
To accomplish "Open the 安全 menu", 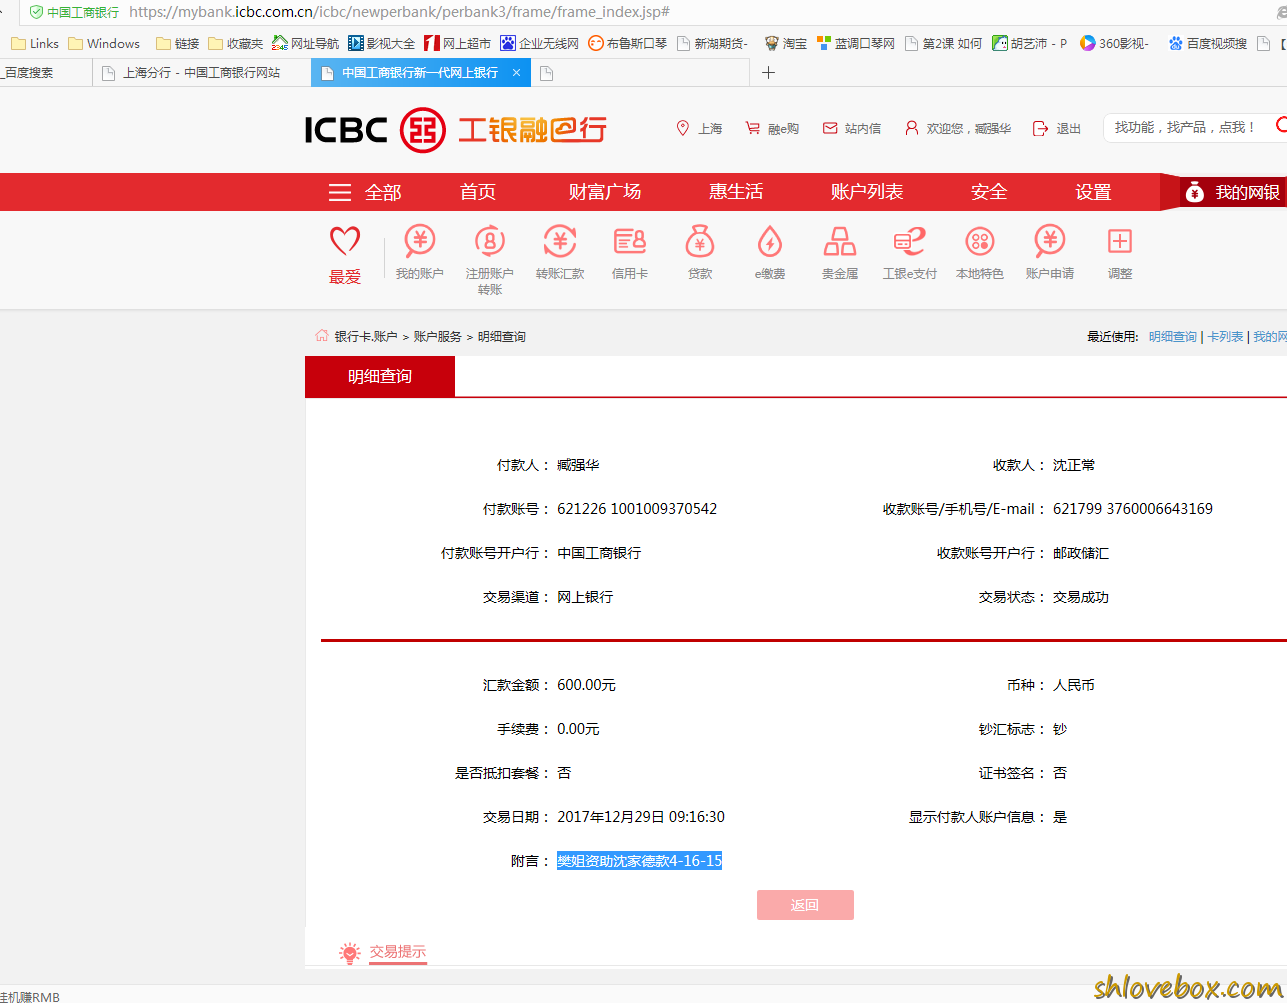I will tap(989, 192).
